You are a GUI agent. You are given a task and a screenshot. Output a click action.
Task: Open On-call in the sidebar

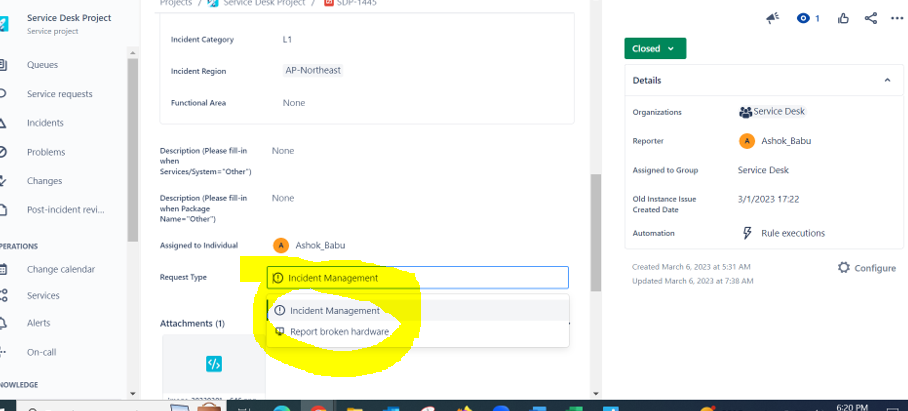(41, 352)
